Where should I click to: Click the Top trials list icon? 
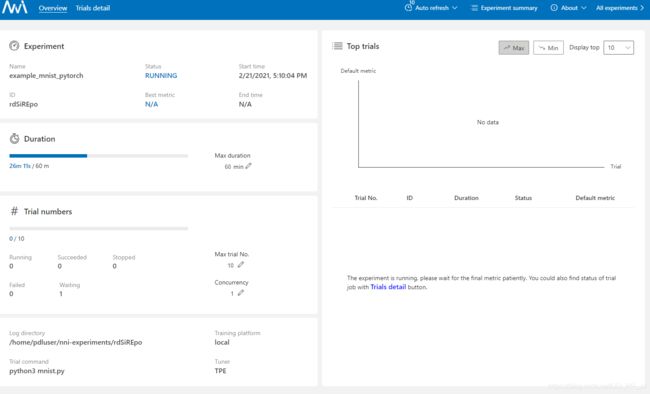point(337,46)
